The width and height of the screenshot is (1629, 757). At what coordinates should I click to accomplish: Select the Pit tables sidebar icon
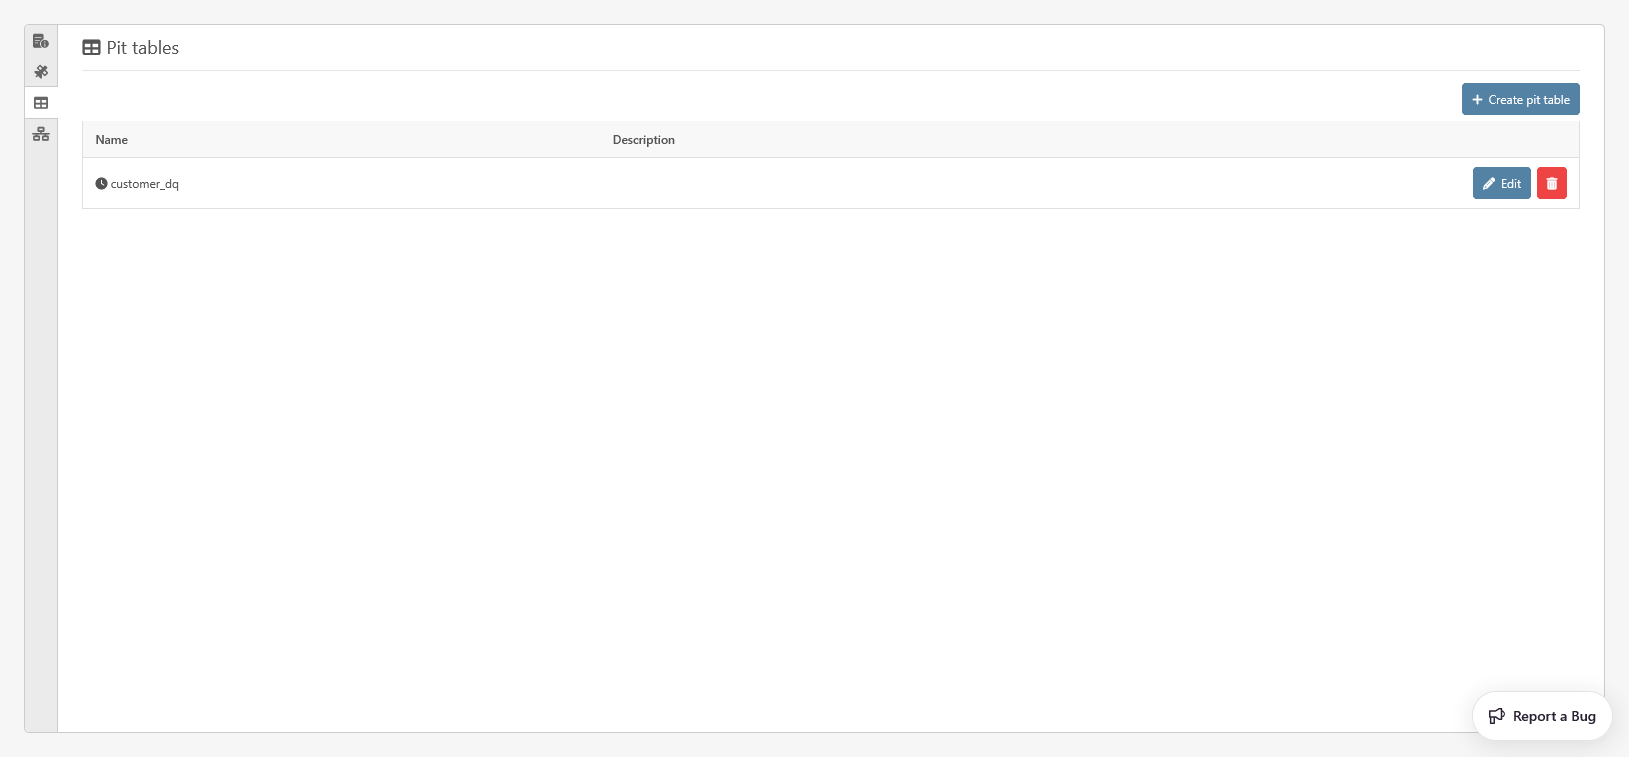coord(41,103)
